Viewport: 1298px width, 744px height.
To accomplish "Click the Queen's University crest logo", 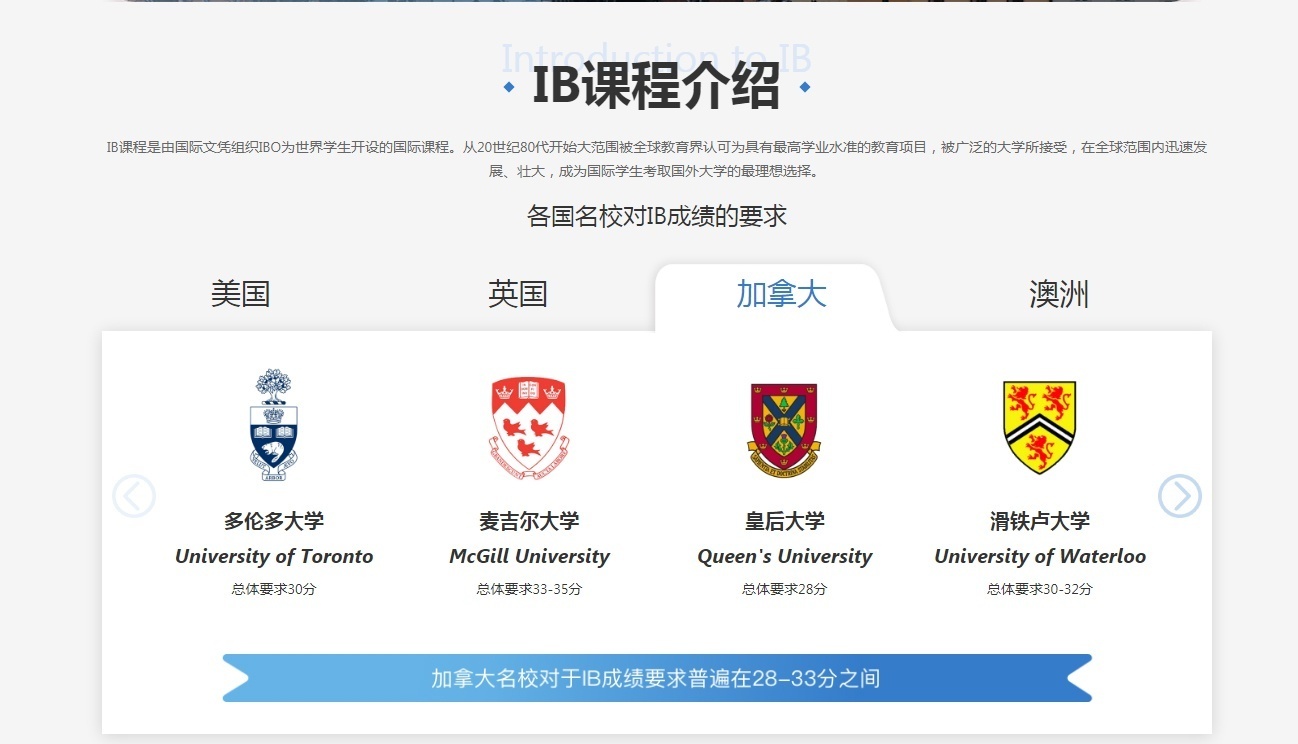I will 784,429.
